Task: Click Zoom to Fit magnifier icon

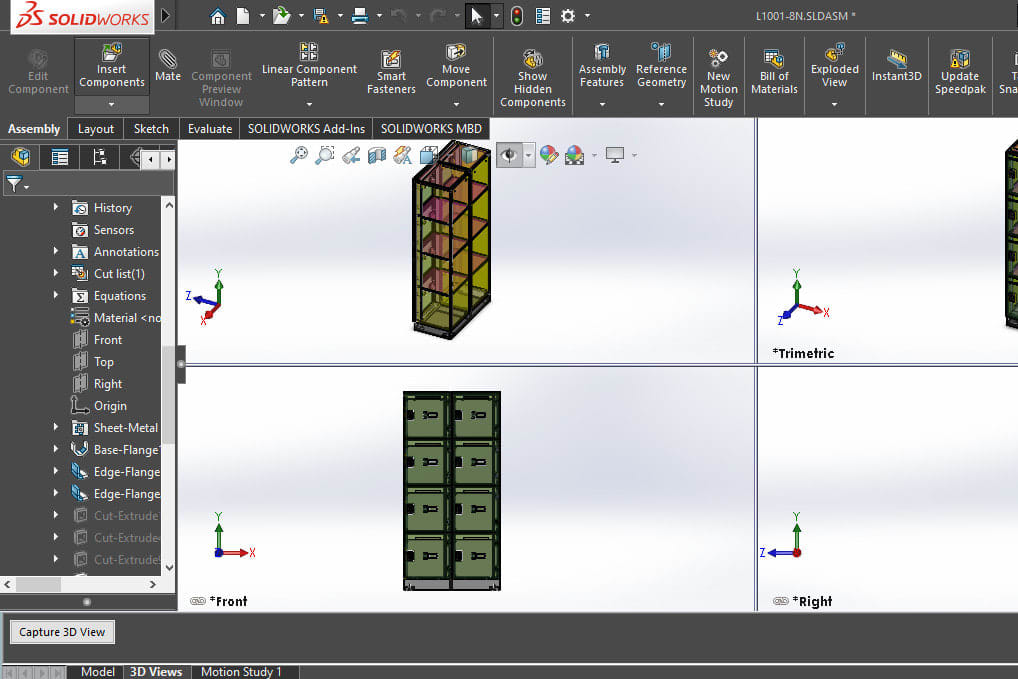Action: coord(299,155)
